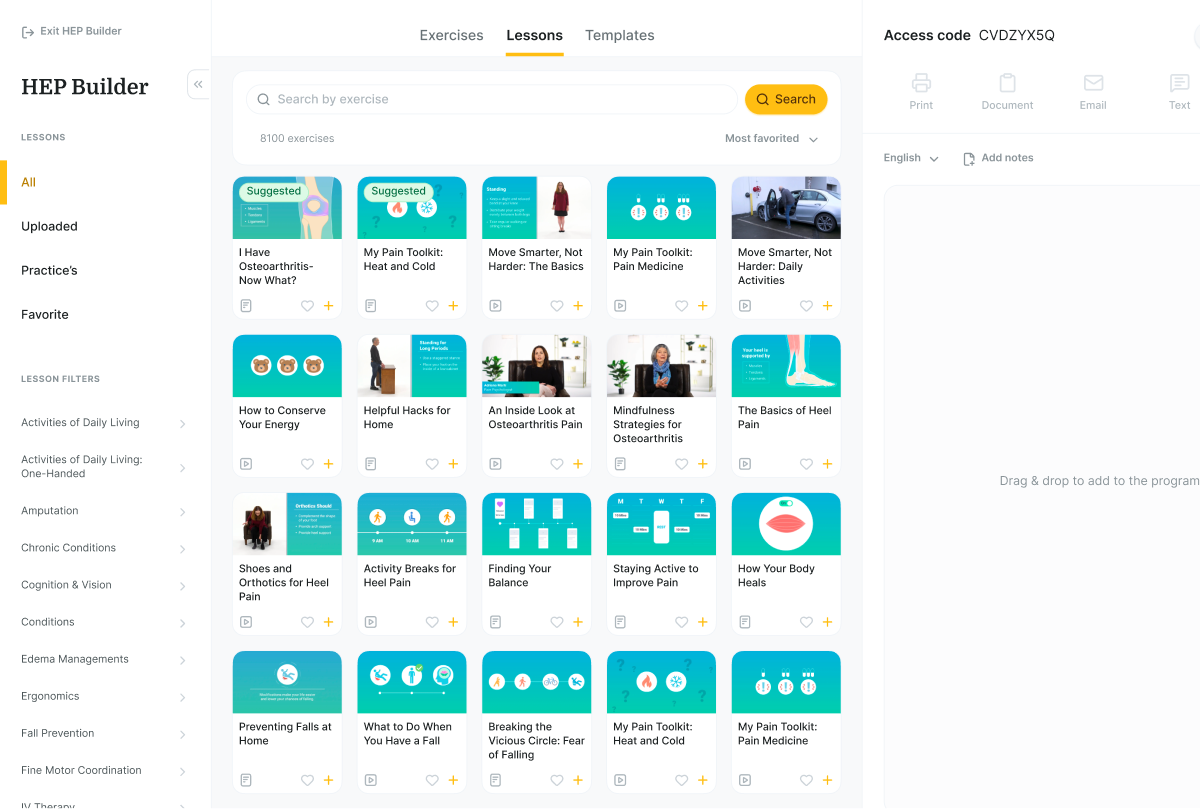Click the Search button
The image size is (1200, 809).
tap(786, 99)
